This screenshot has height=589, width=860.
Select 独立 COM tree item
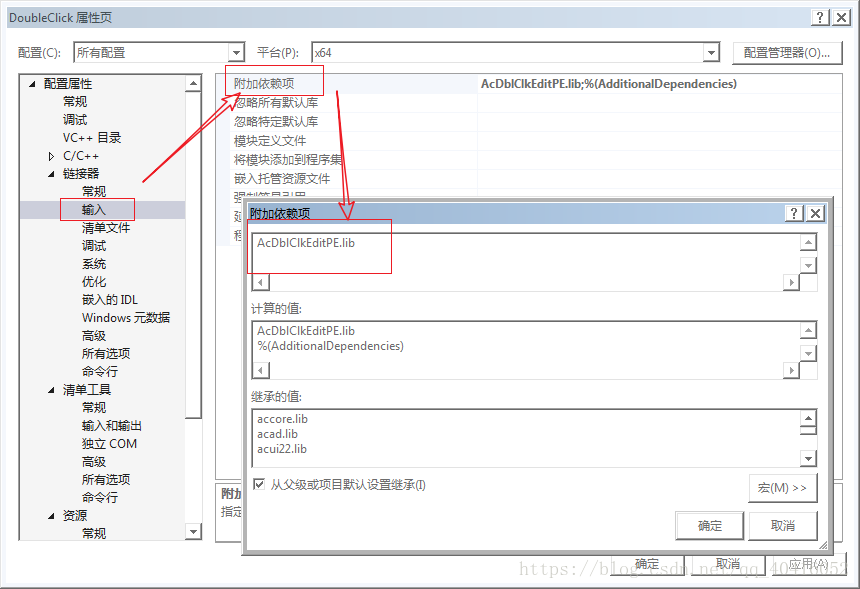(109, 444)
